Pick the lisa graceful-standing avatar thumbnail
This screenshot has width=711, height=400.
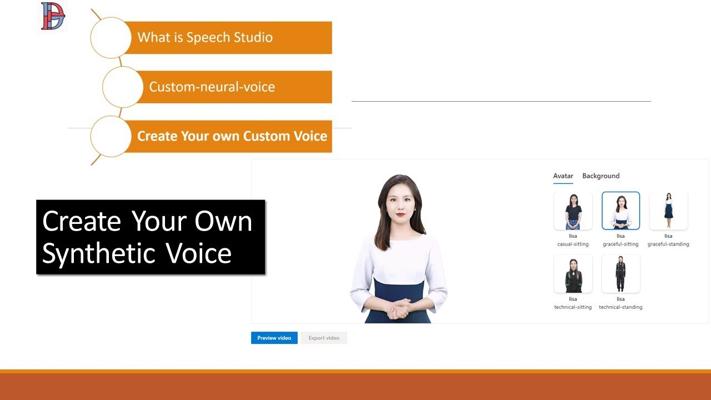668,211
